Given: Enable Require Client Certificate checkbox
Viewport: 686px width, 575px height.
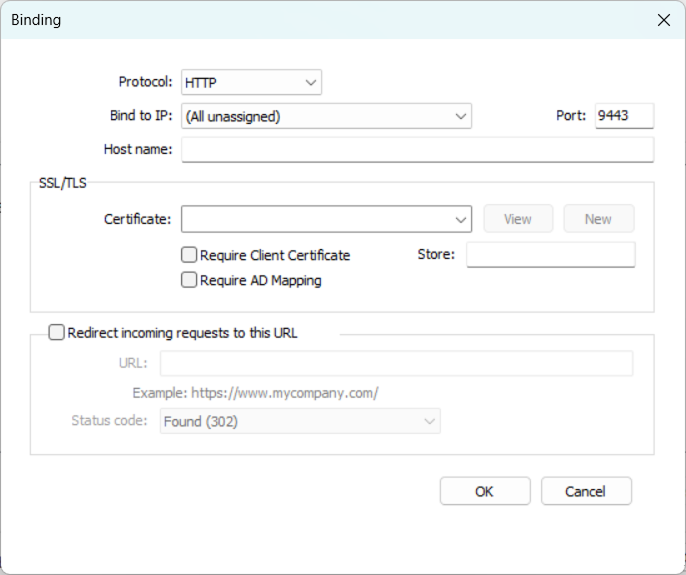Looking at the screenshot, I should (x=189, y=255).
